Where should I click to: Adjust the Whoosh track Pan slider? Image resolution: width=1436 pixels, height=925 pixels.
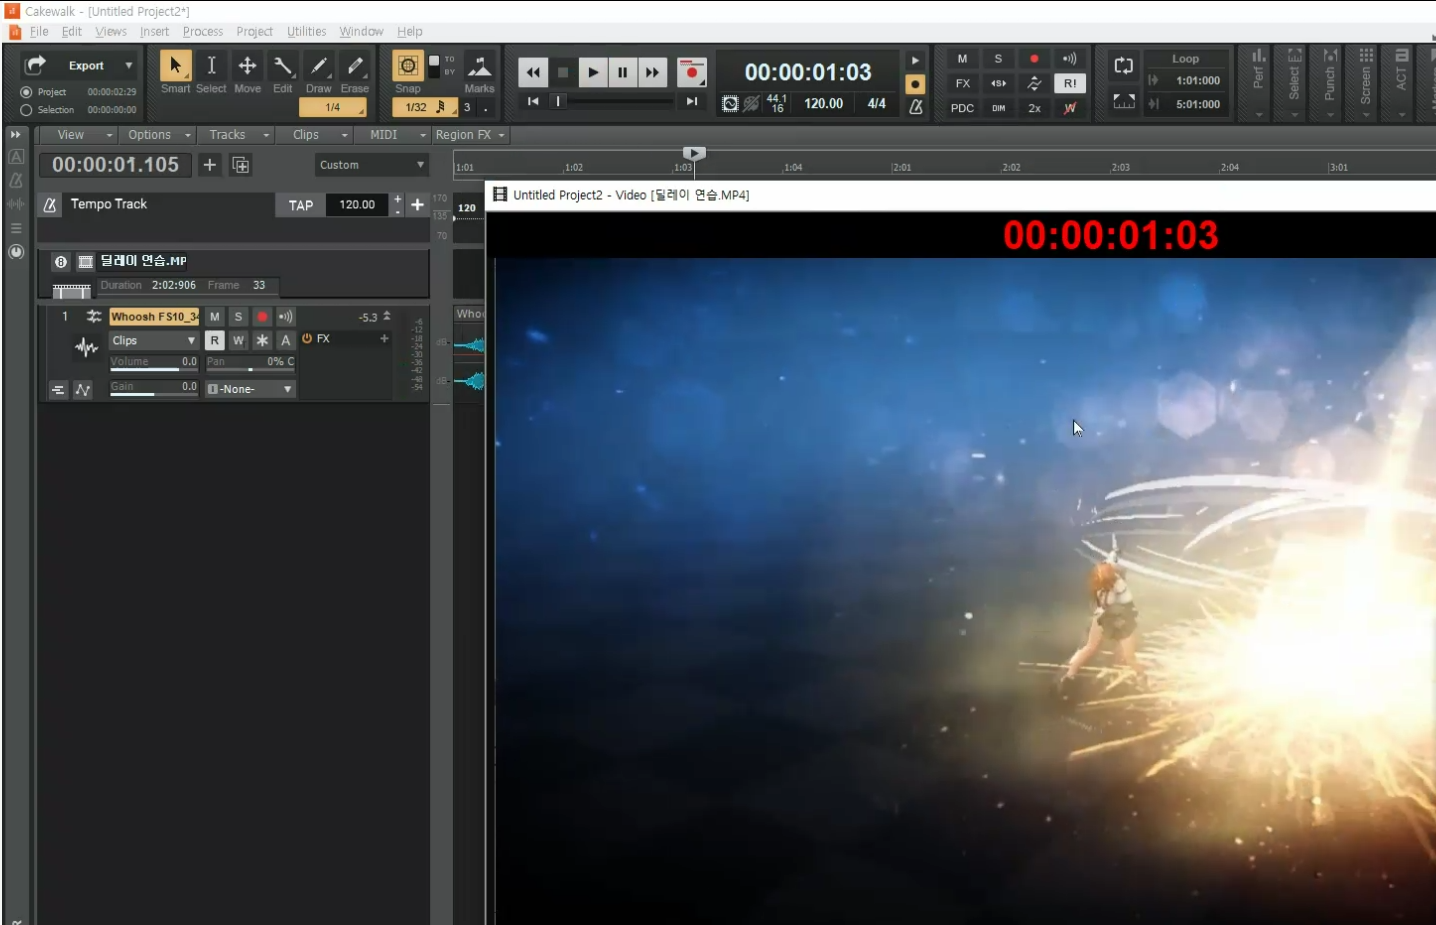(250, 363)
